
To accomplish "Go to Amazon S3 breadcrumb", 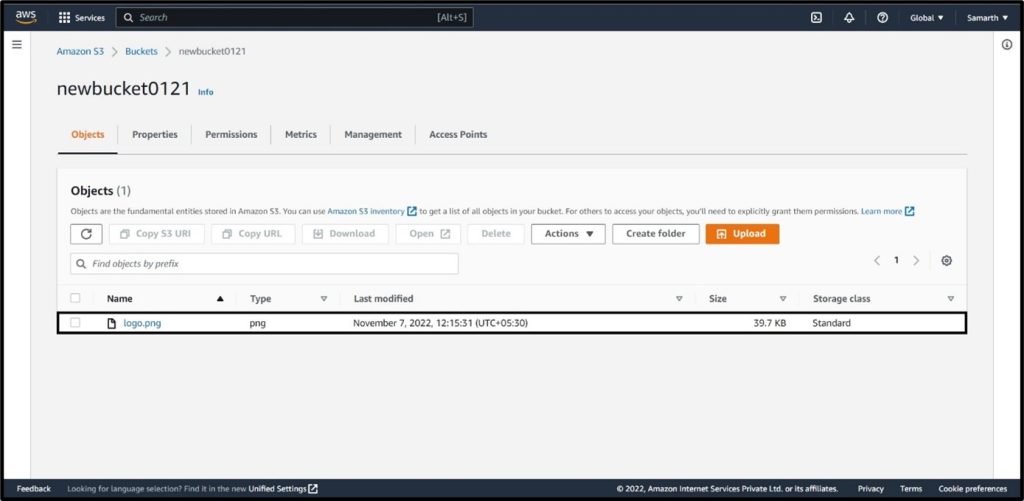I will pyautogui.click(x=80, y=51).
